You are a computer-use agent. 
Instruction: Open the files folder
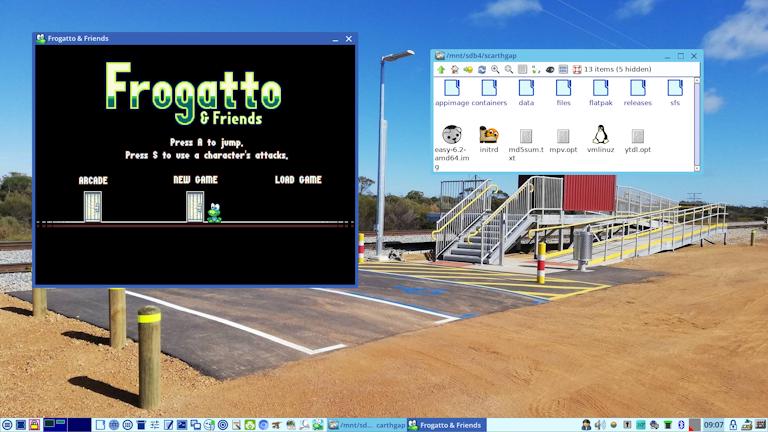pos(563,93)
